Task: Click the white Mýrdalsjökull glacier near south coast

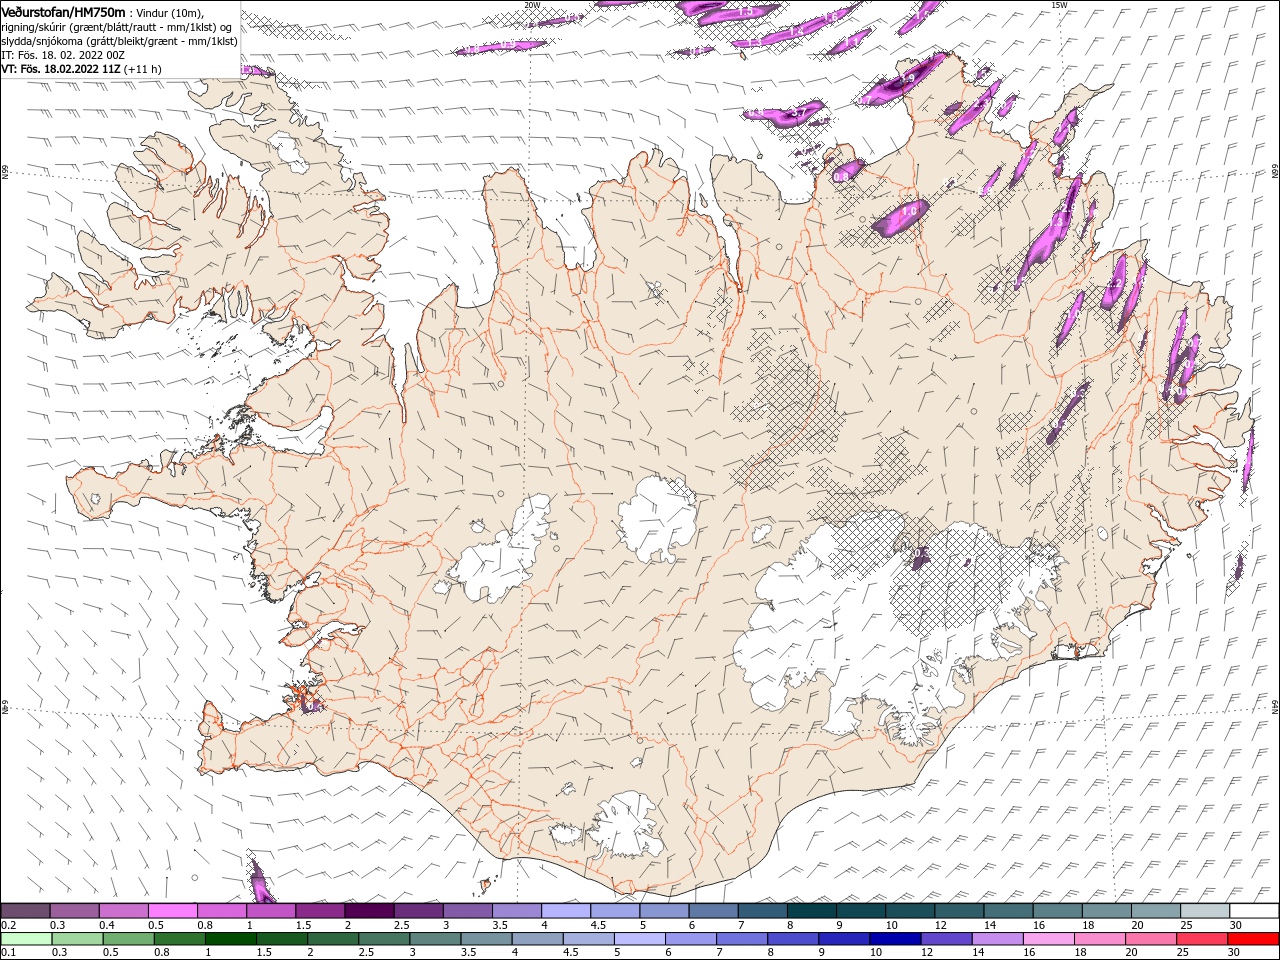Action: click(624, 826)
